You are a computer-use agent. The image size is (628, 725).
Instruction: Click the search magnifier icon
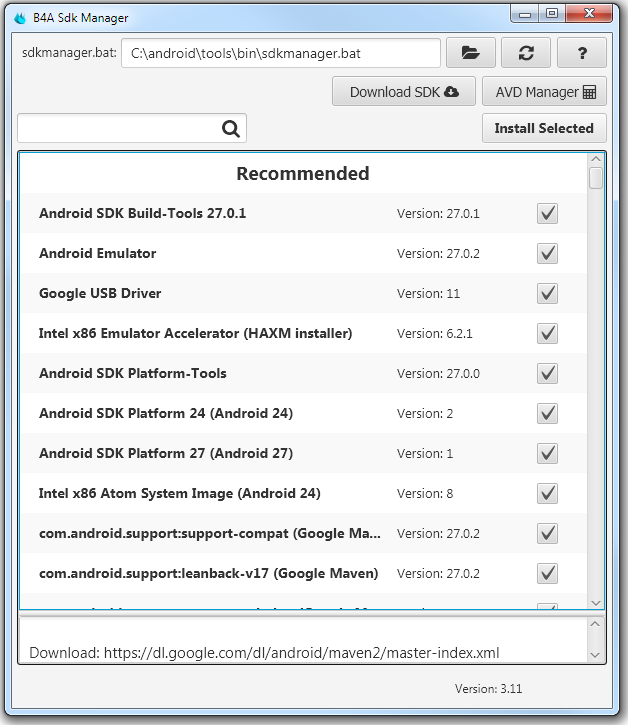pyautogui.click(x=231, y=128)
